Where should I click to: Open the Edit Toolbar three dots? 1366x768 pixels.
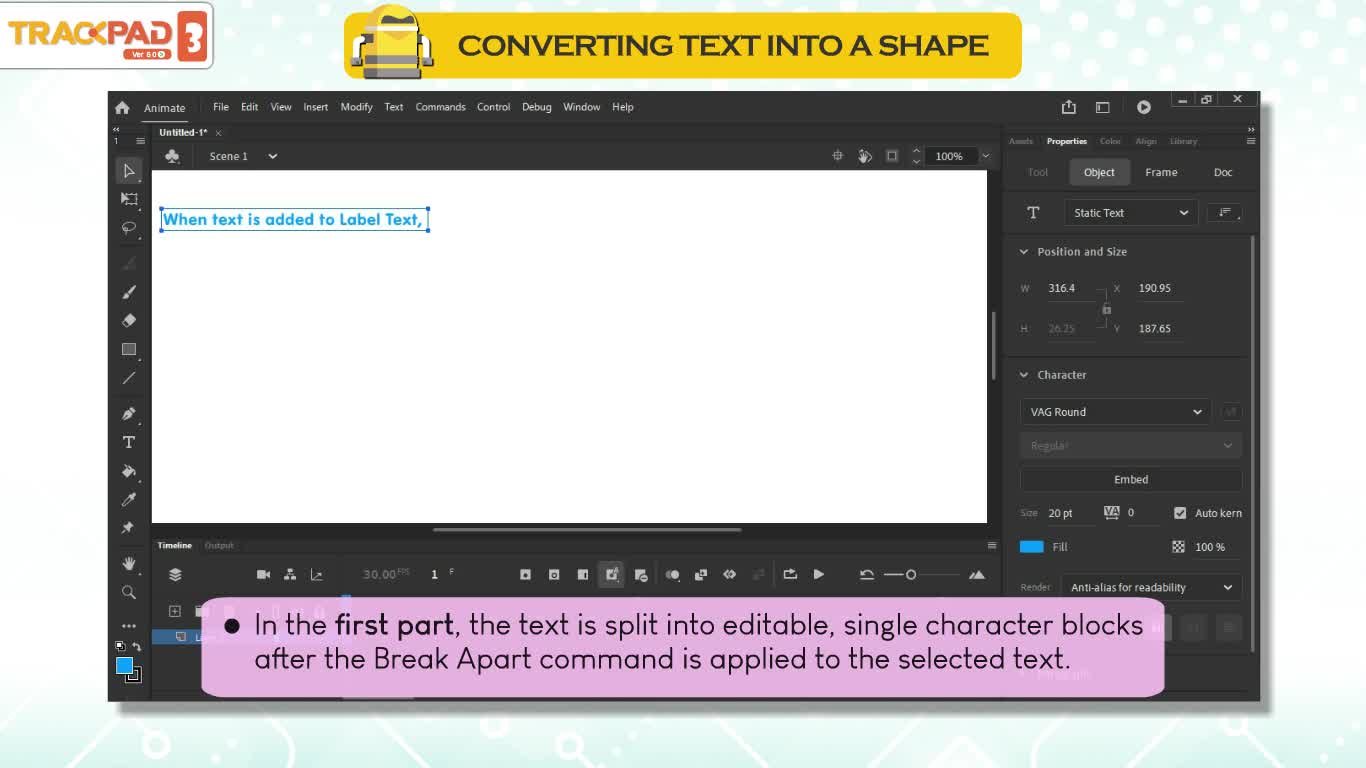129,626
